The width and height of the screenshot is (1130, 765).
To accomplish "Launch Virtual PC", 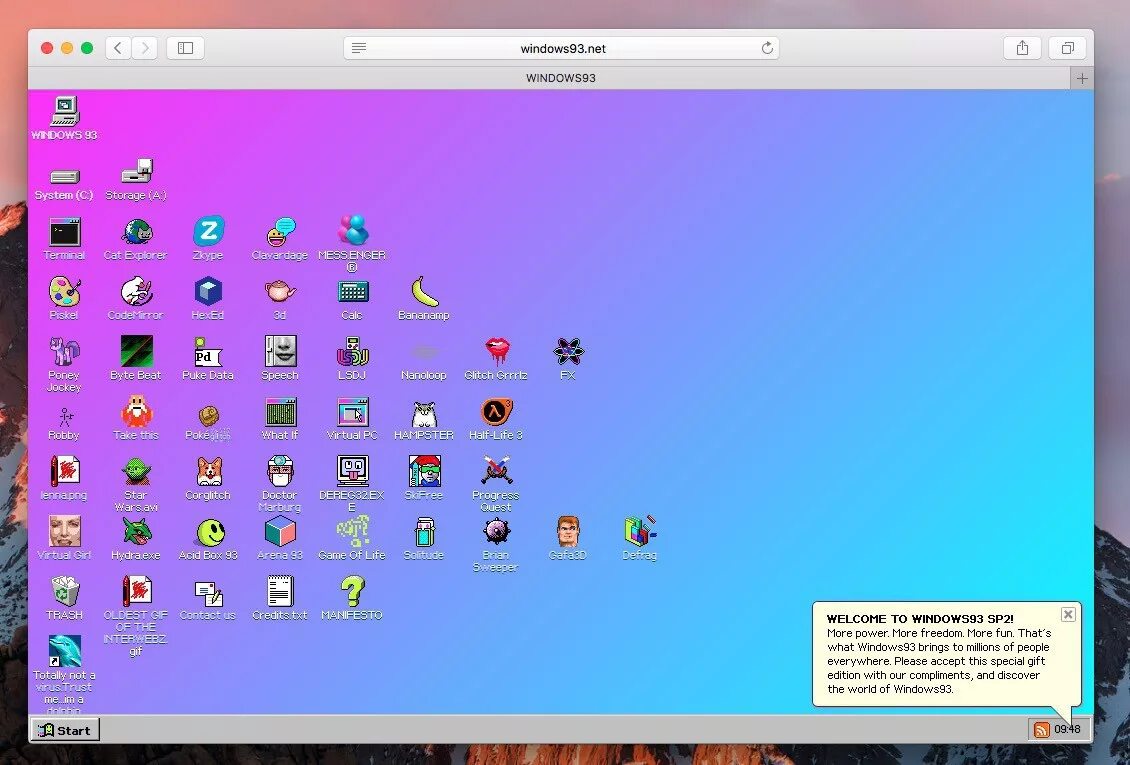I will pos(352,411).
